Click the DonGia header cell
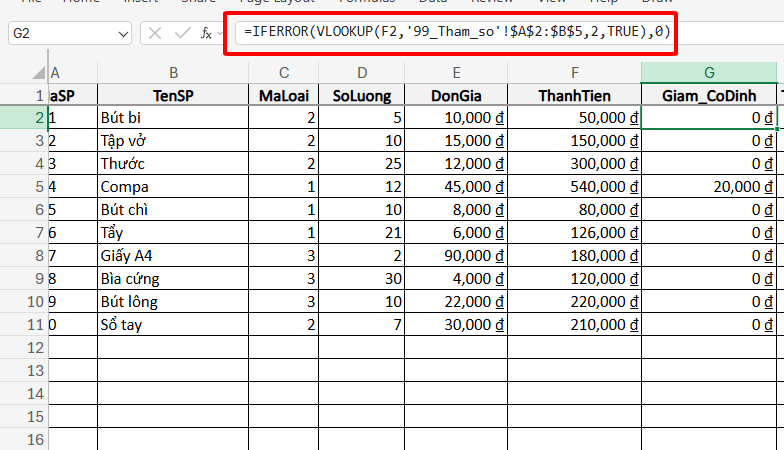Viewport: 784px width, 450px height. (456, 95)
